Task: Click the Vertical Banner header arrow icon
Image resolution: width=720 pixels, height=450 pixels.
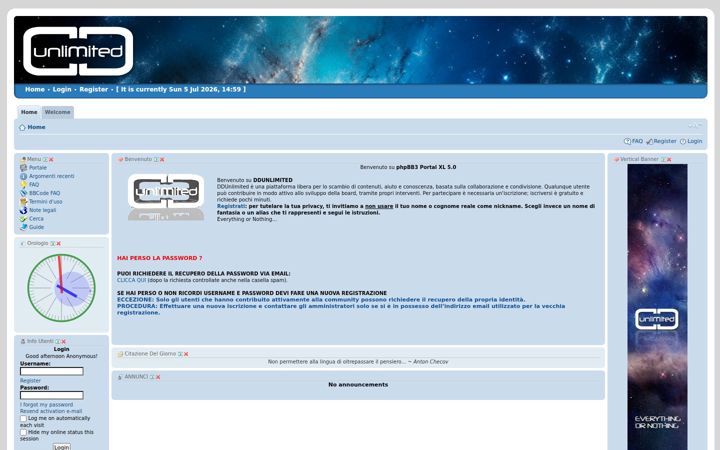Action: click(x=616, y=160)
